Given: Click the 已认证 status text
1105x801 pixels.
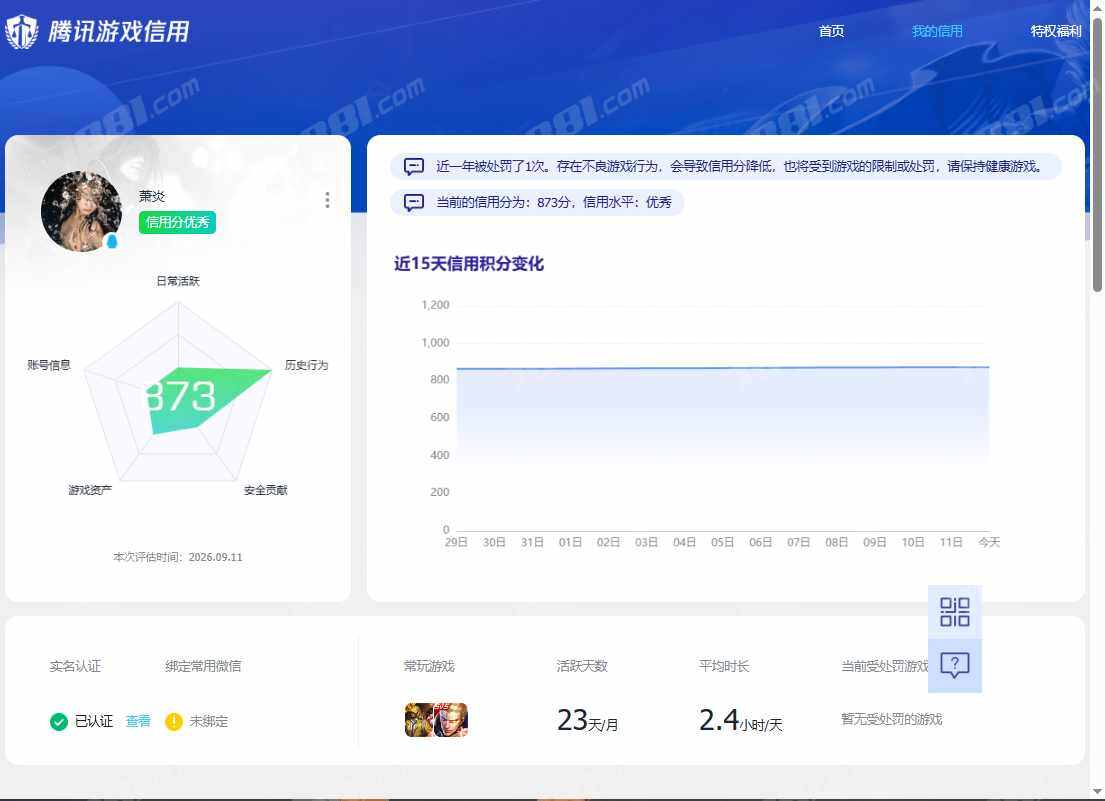Looking at the screenshot, I should (94, 721).
